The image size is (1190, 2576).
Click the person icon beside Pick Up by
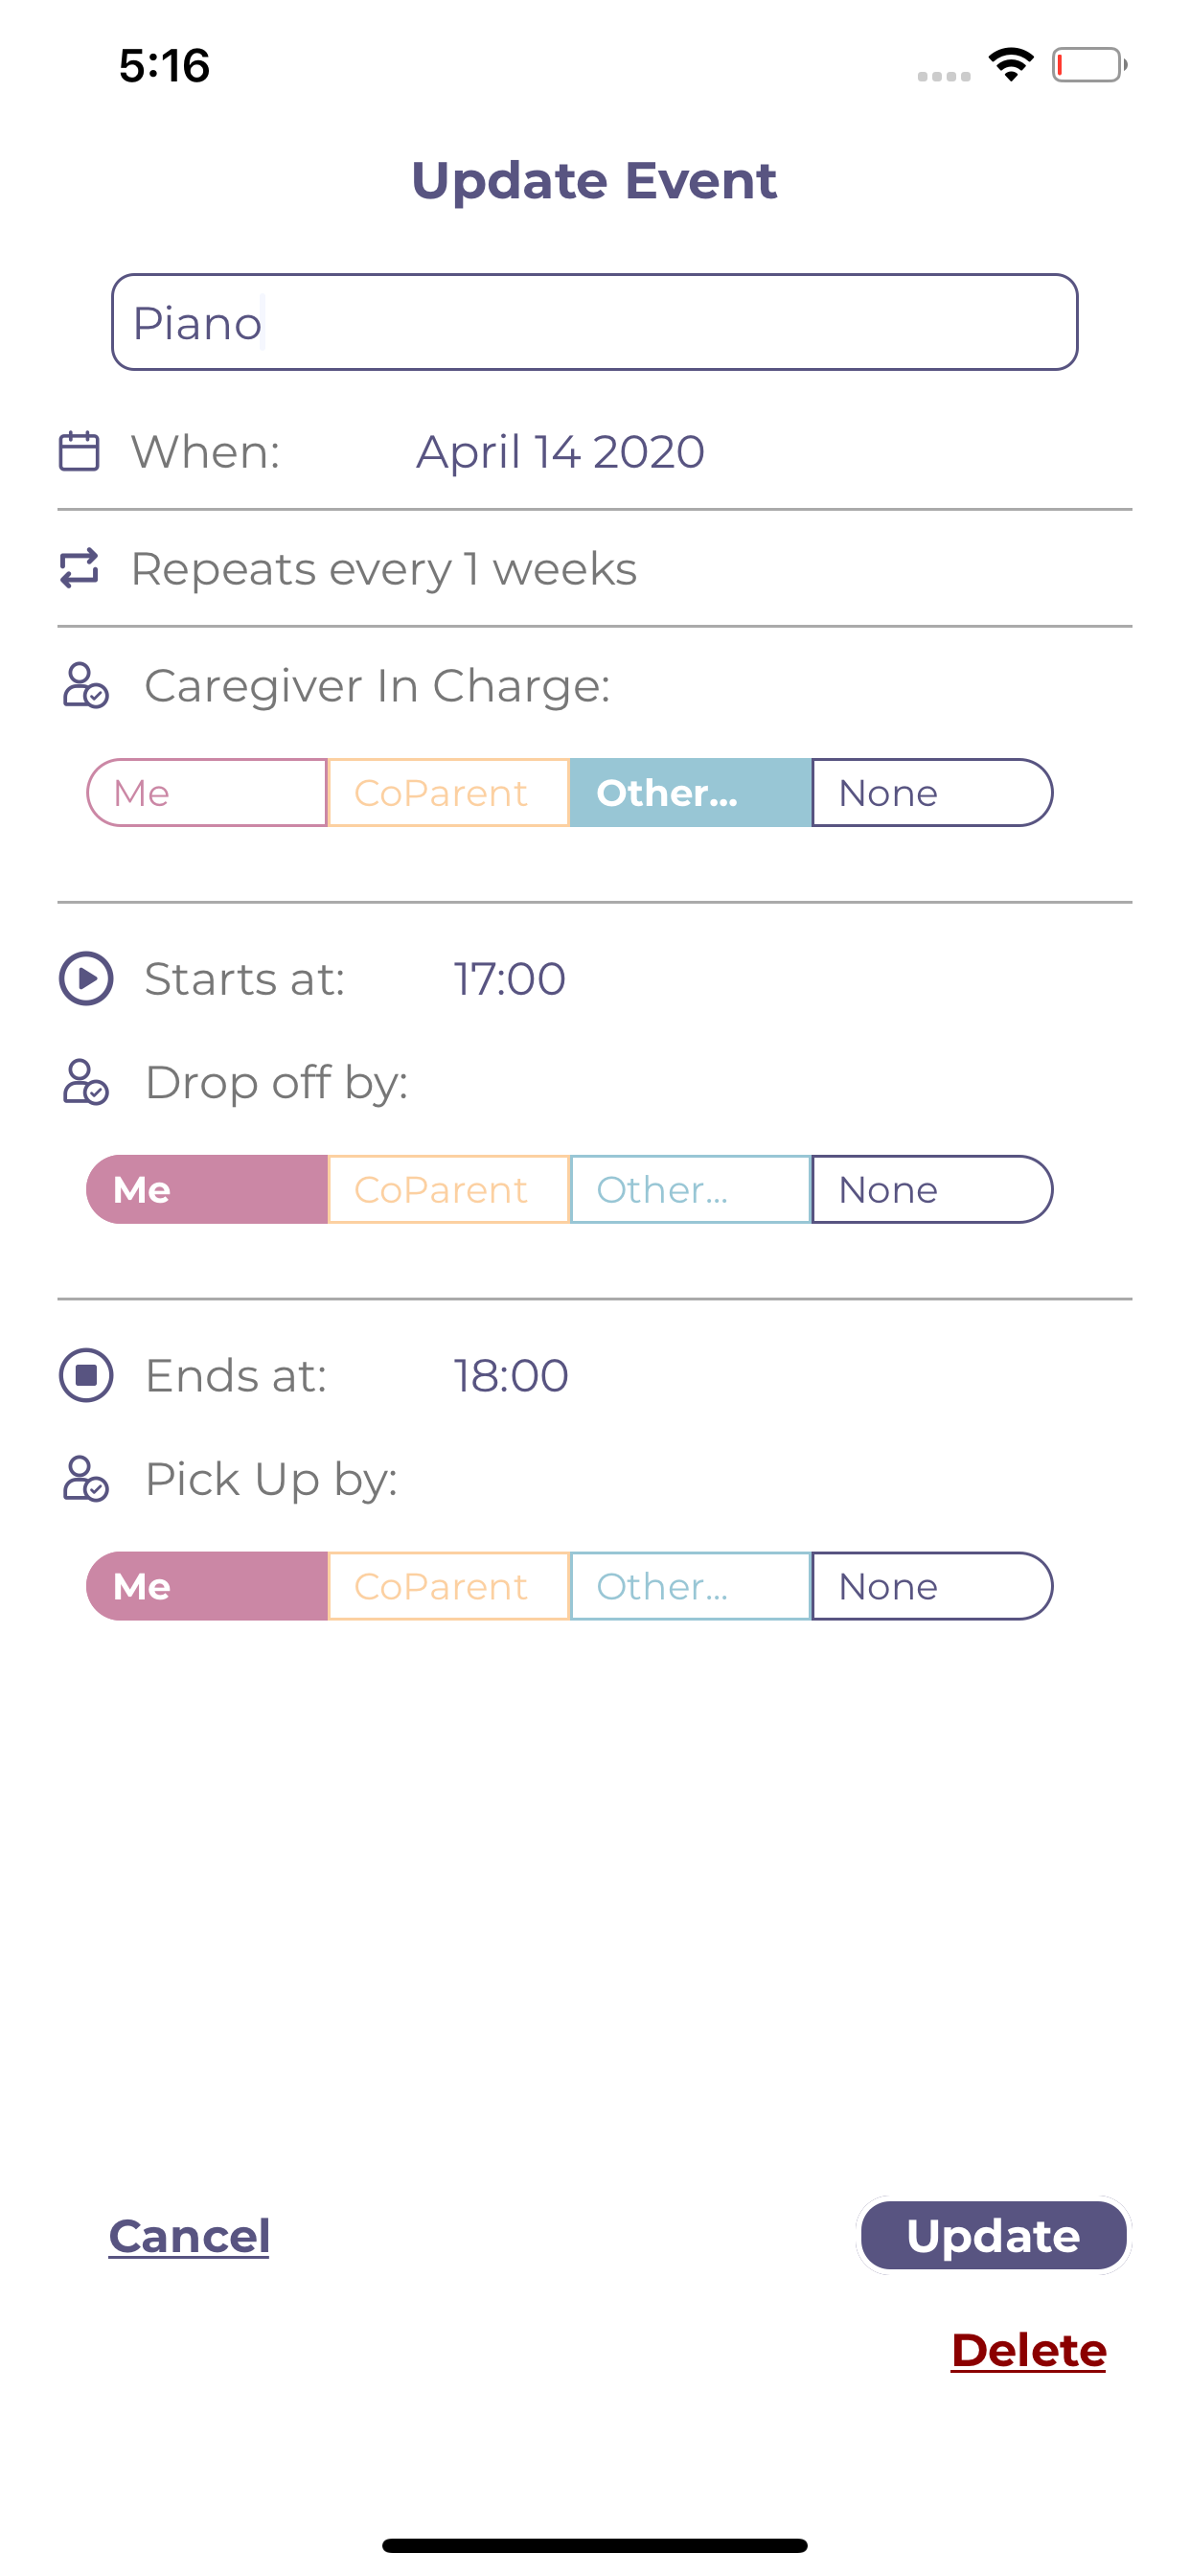point(84,1480)
